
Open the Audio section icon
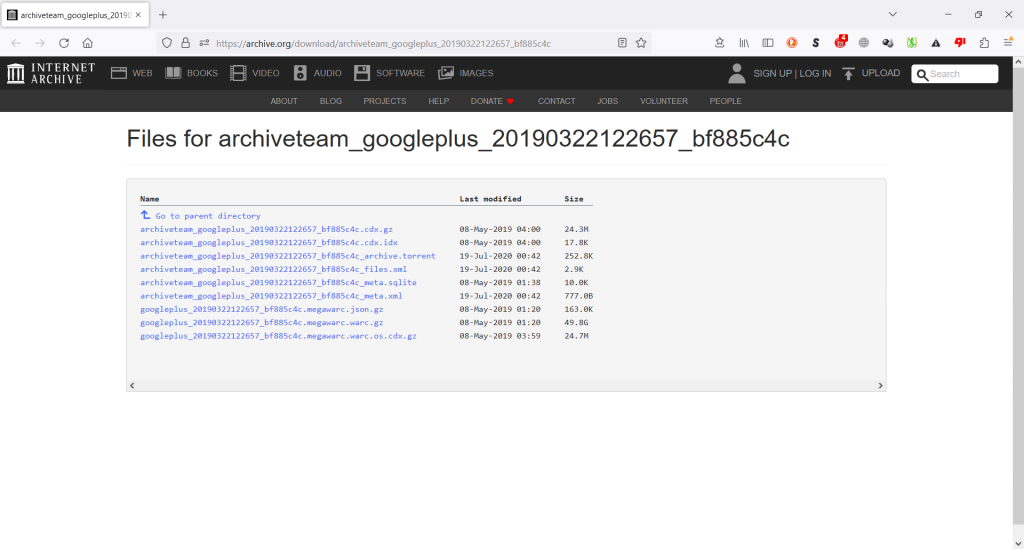300,73
